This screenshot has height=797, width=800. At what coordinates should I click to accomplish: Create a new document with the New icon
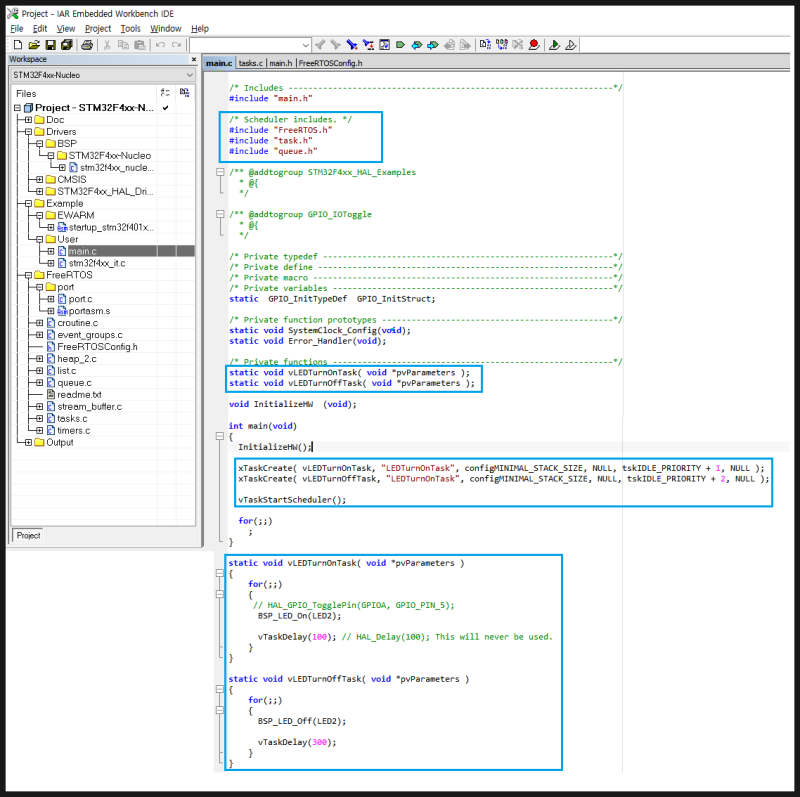[18, 45]
